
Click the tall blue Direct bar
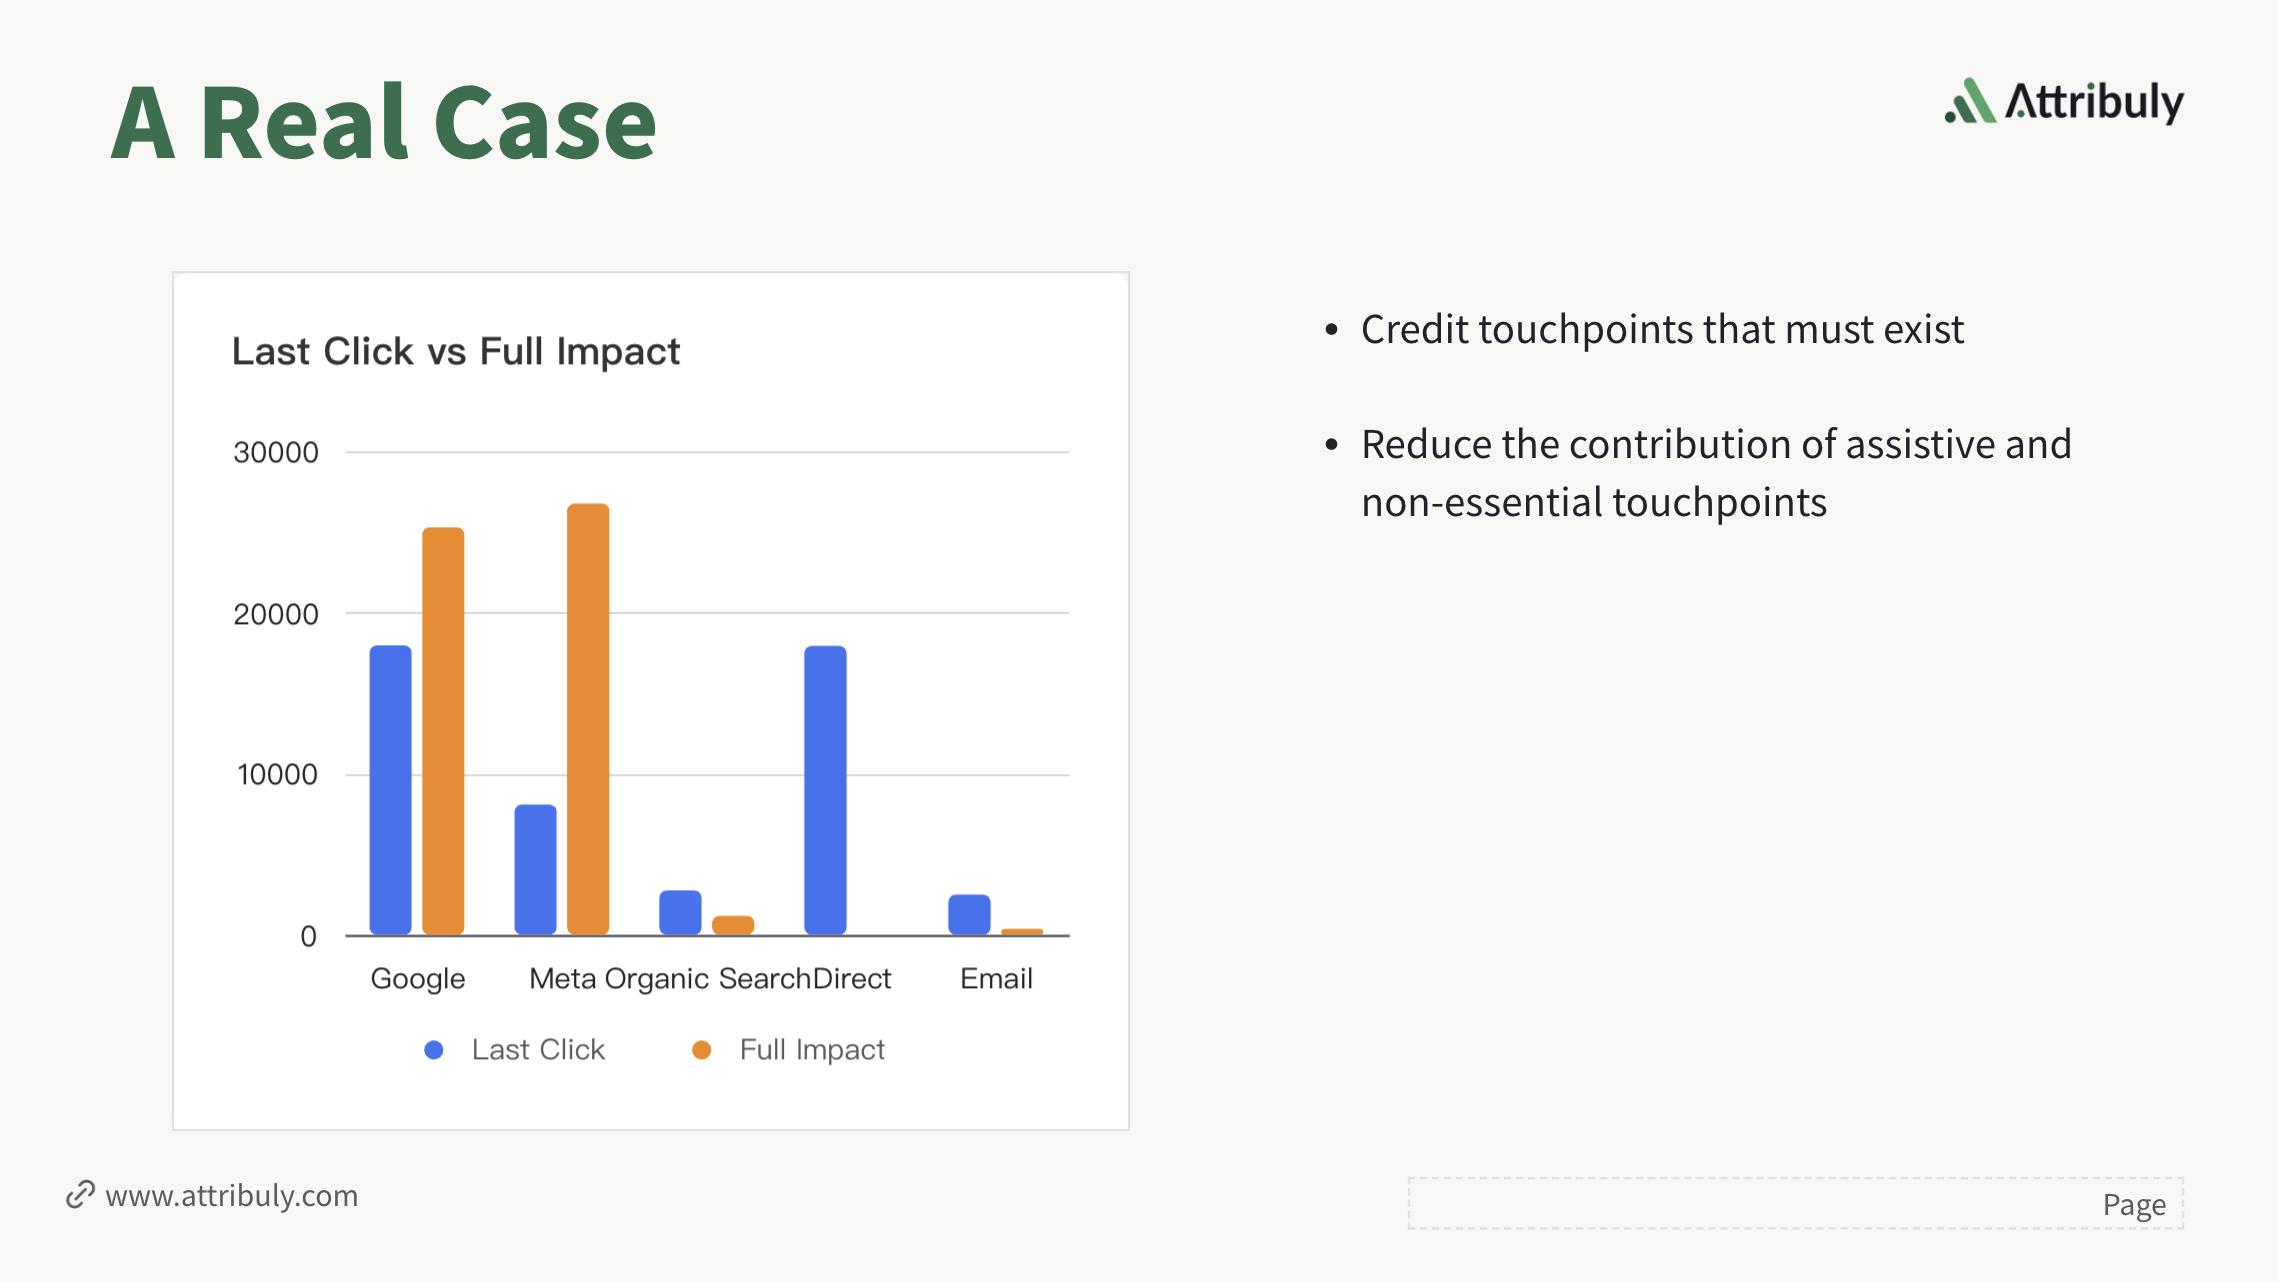825,790
